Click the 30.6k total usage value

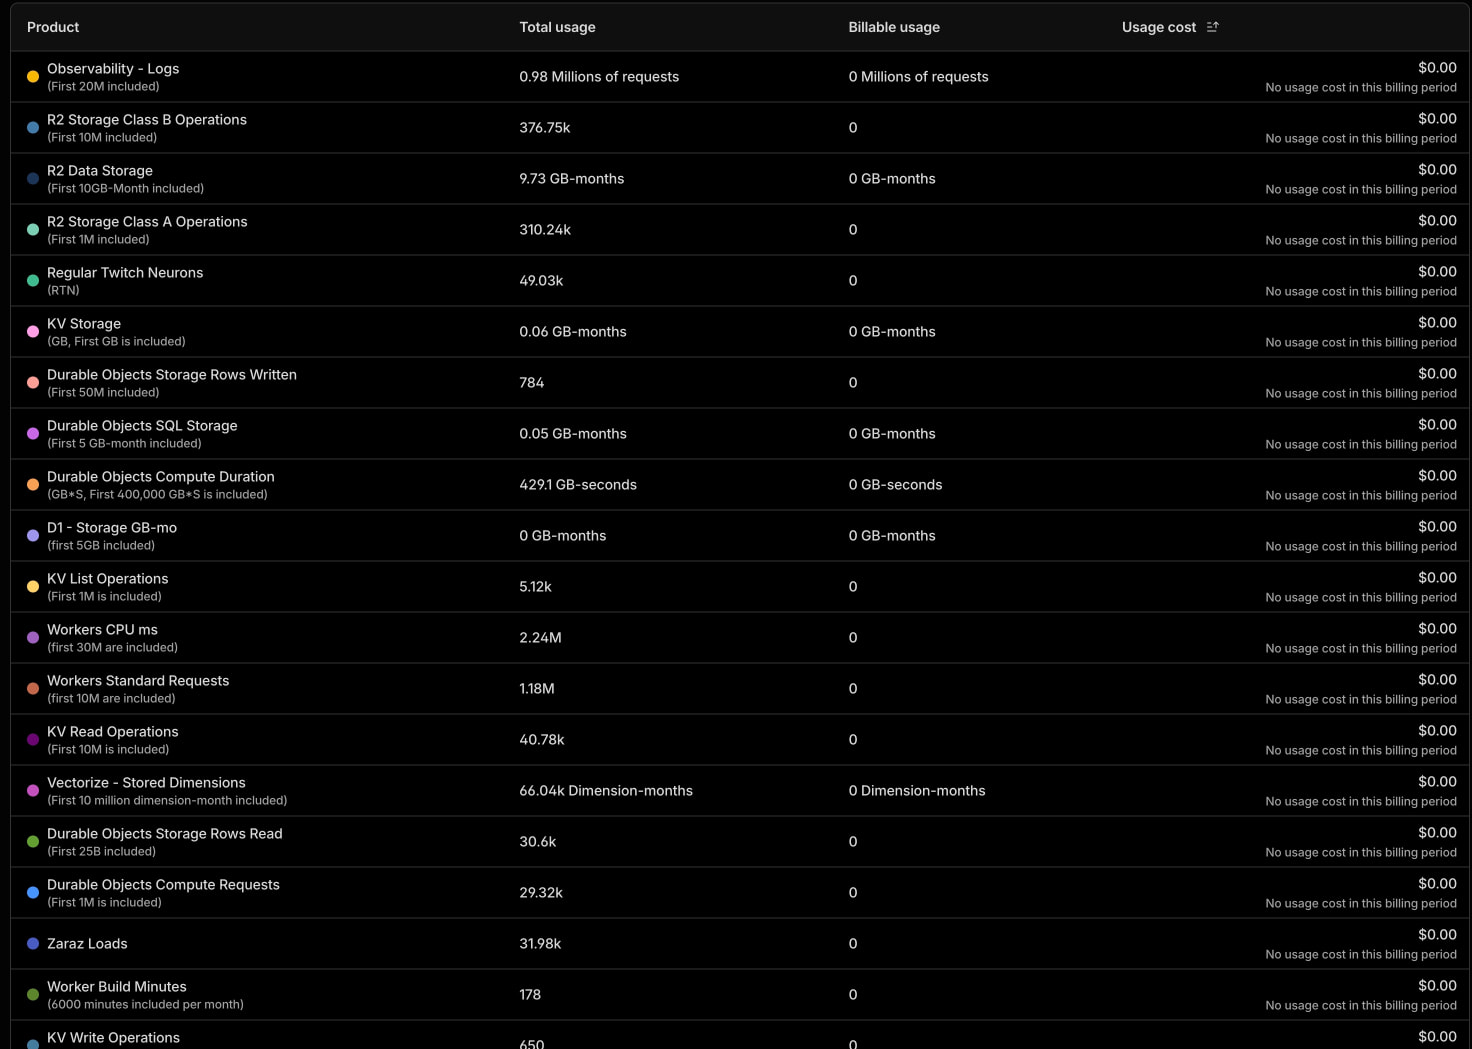click(538, 842)
